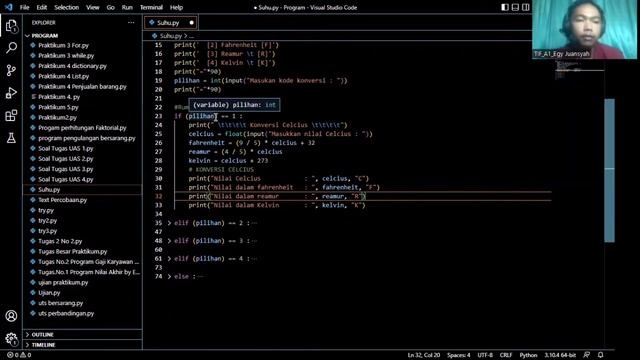Expand folded elif pilihan == 2 block
The height and width of the screenshot is (360, 640).
coord(169,223)
